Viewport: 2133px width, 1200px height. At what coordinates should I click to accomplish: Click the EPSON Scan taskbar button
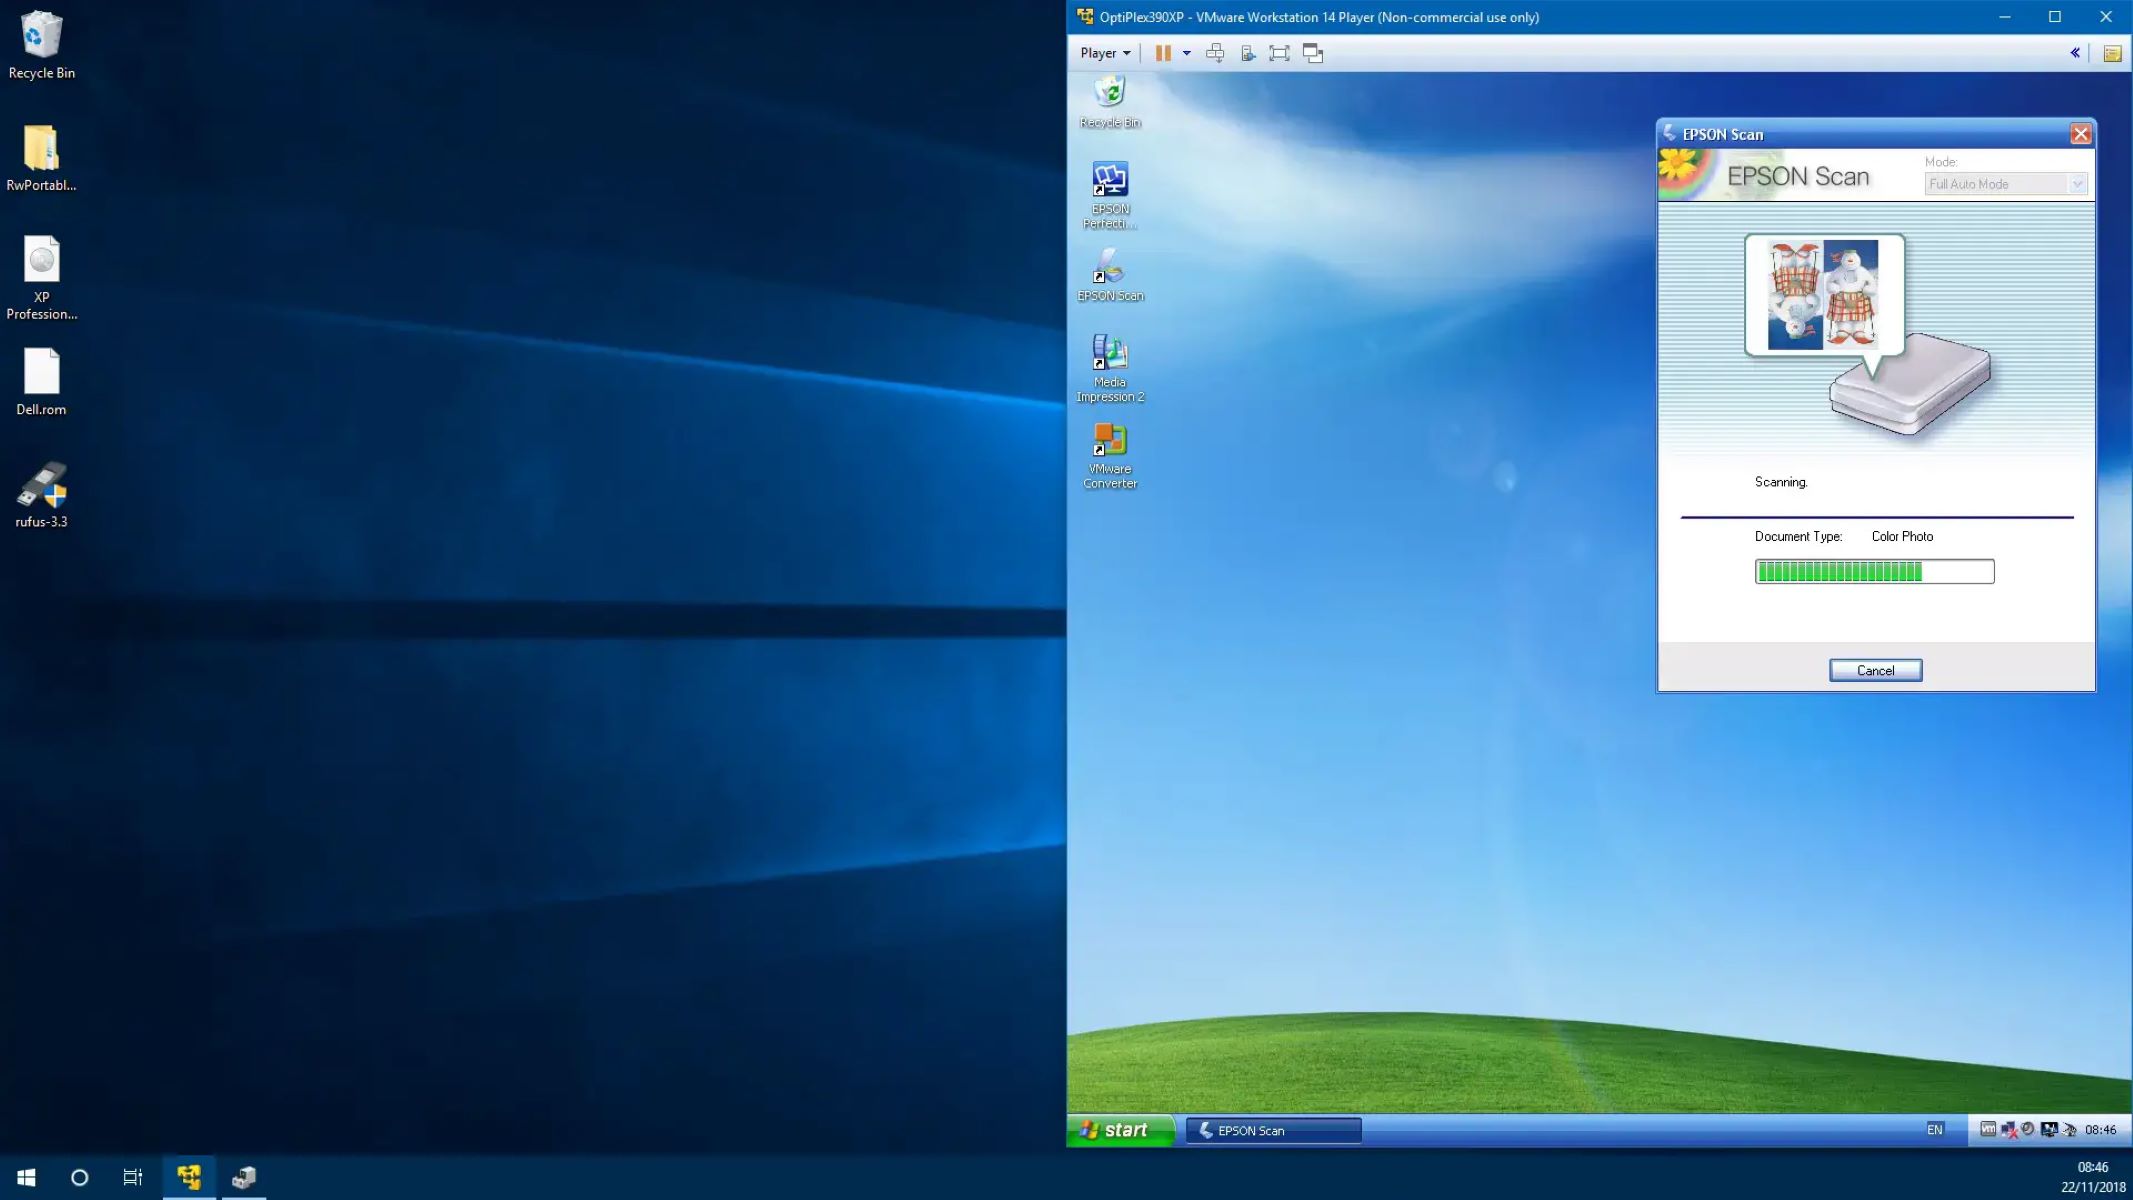click(1273, 1130)
